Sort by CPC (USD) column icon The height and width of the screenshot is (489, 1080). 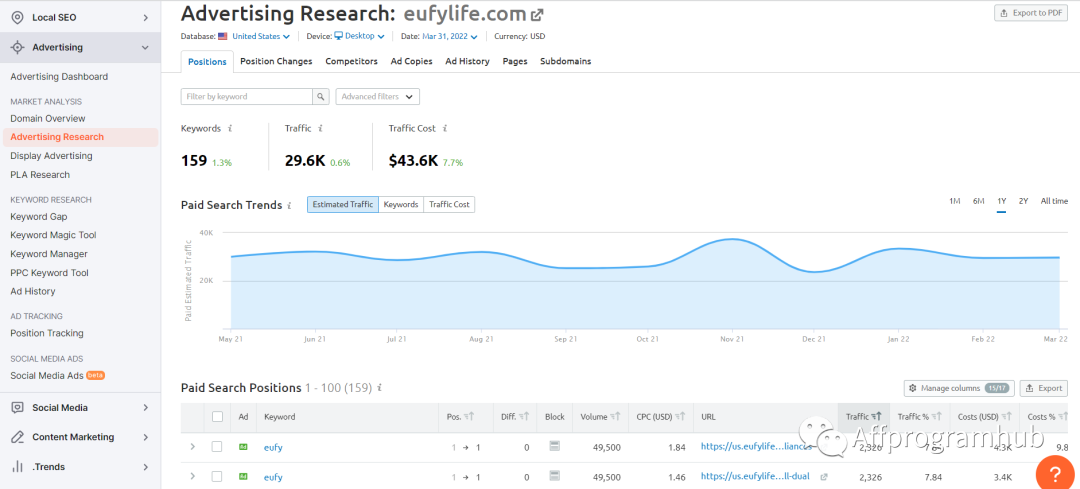click(681, 417)
